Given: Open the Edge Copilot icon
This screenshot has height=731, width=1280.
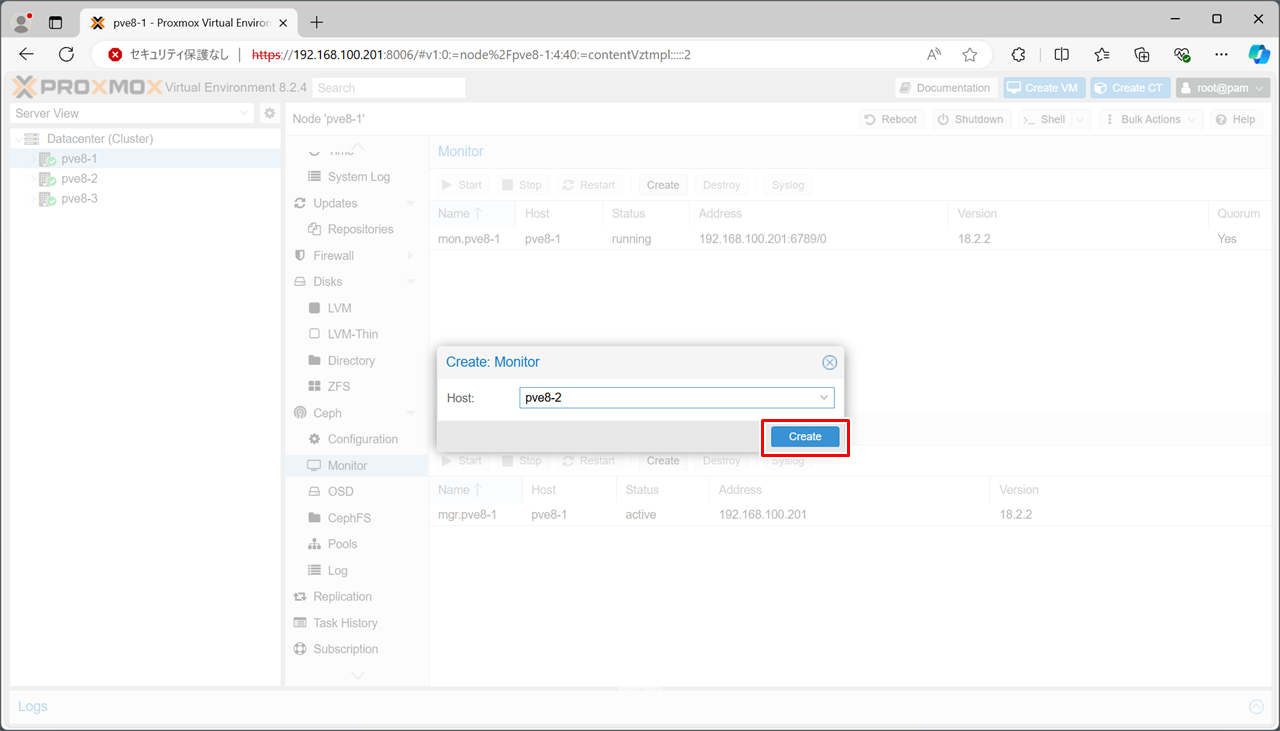Looking at the screenshot, I should point(1257,55).
